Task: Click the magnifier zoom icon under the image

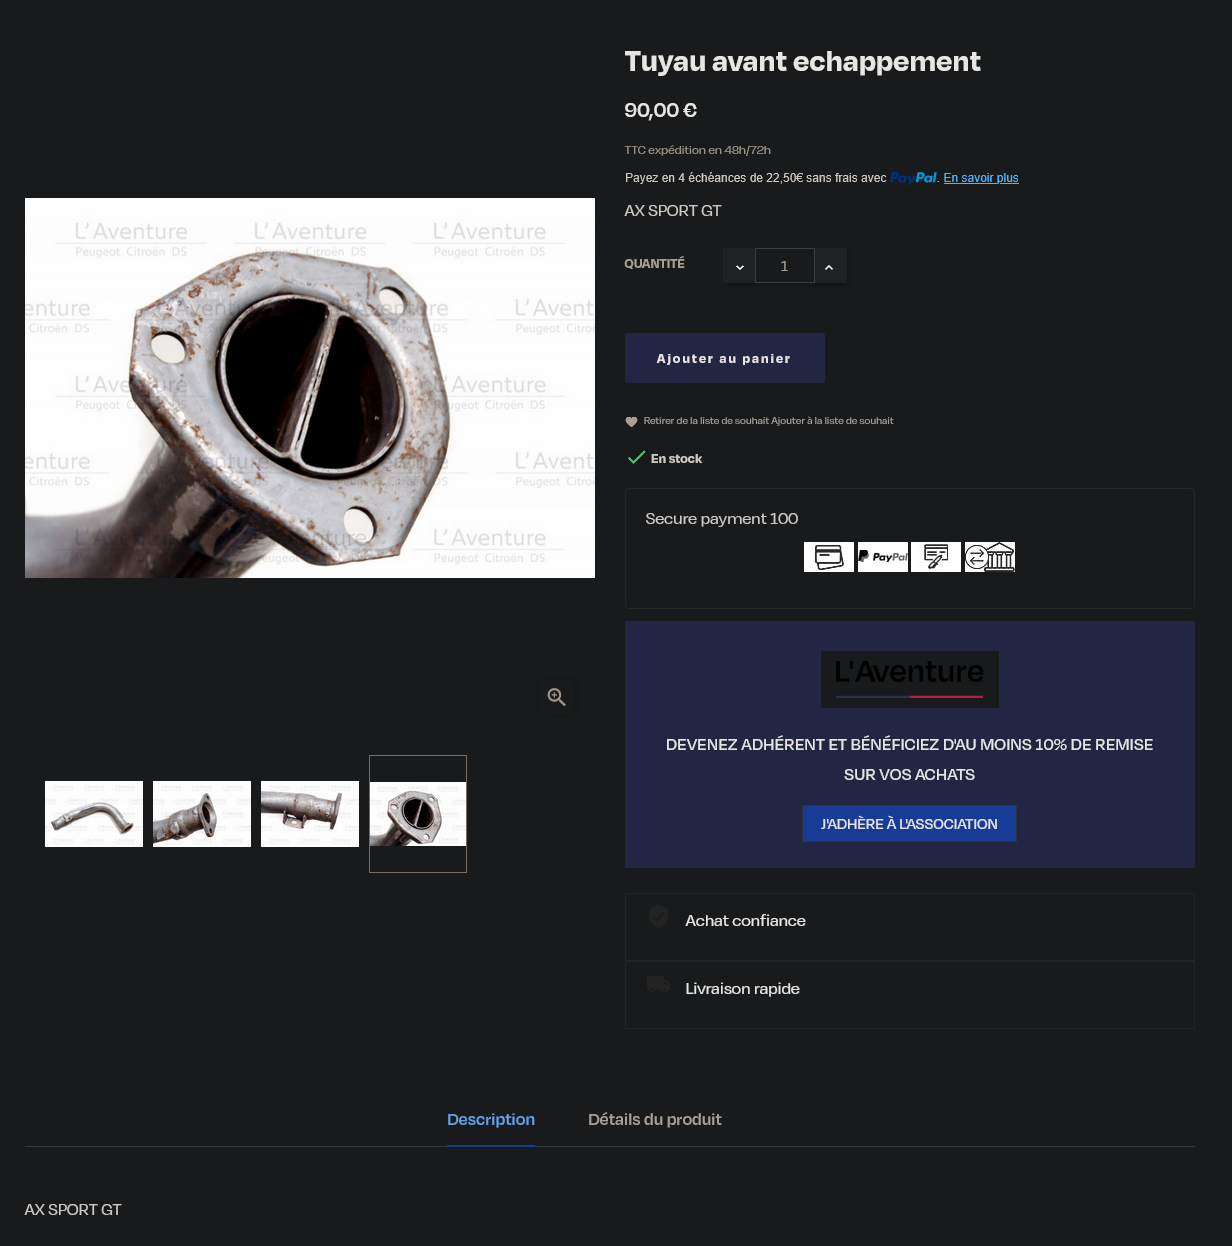Action: tap(557, 697)
